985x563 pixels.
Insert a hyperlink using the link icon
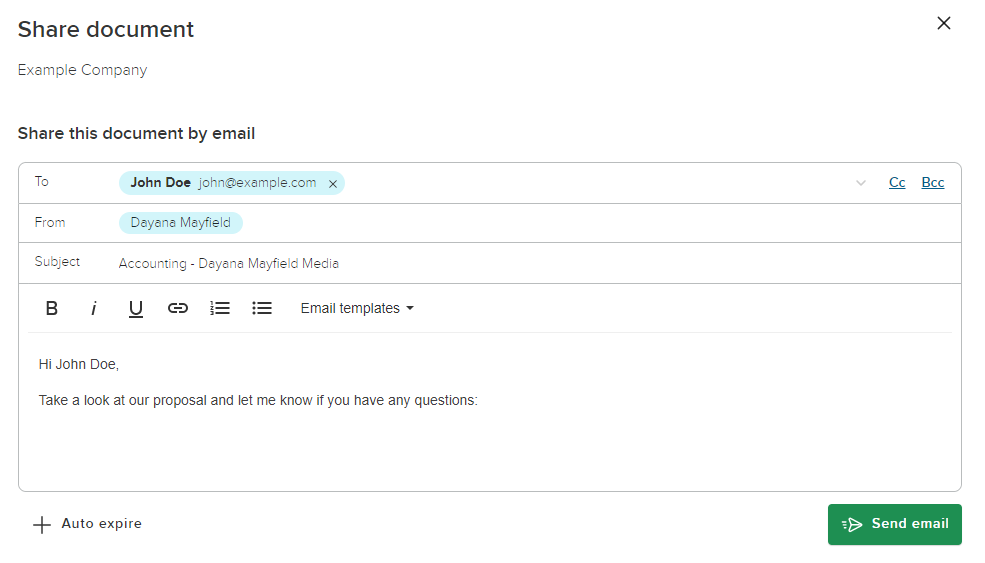tap(178, 309)
